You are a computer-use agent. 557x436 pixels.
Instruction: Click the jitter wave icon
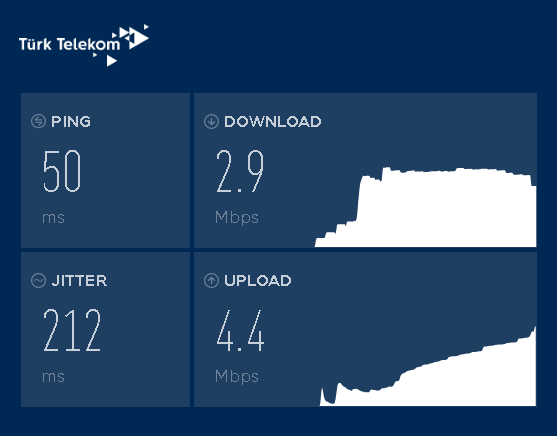[x=38, y=280]
